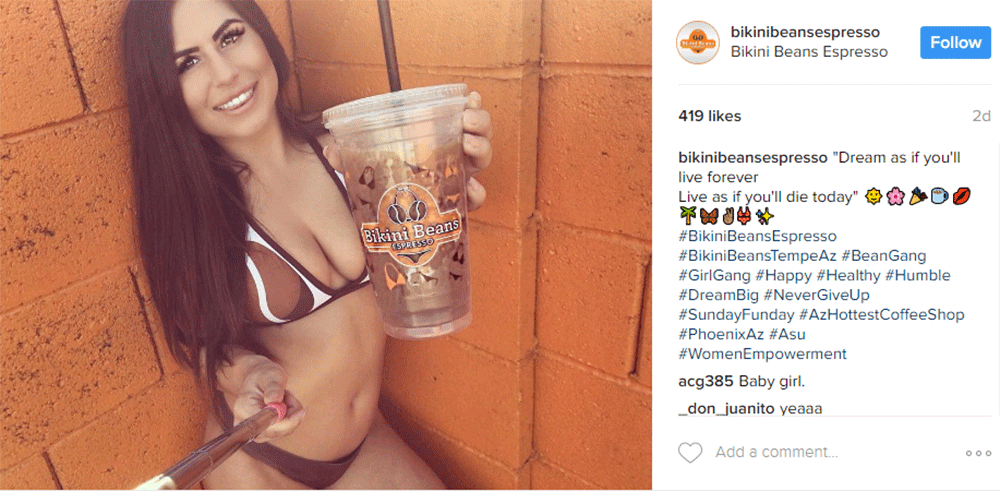The width and height of the screenshot is (1000, 491).
Task: Open the #BikiniBeansEspresso hashtag
Action: [758, 237]
